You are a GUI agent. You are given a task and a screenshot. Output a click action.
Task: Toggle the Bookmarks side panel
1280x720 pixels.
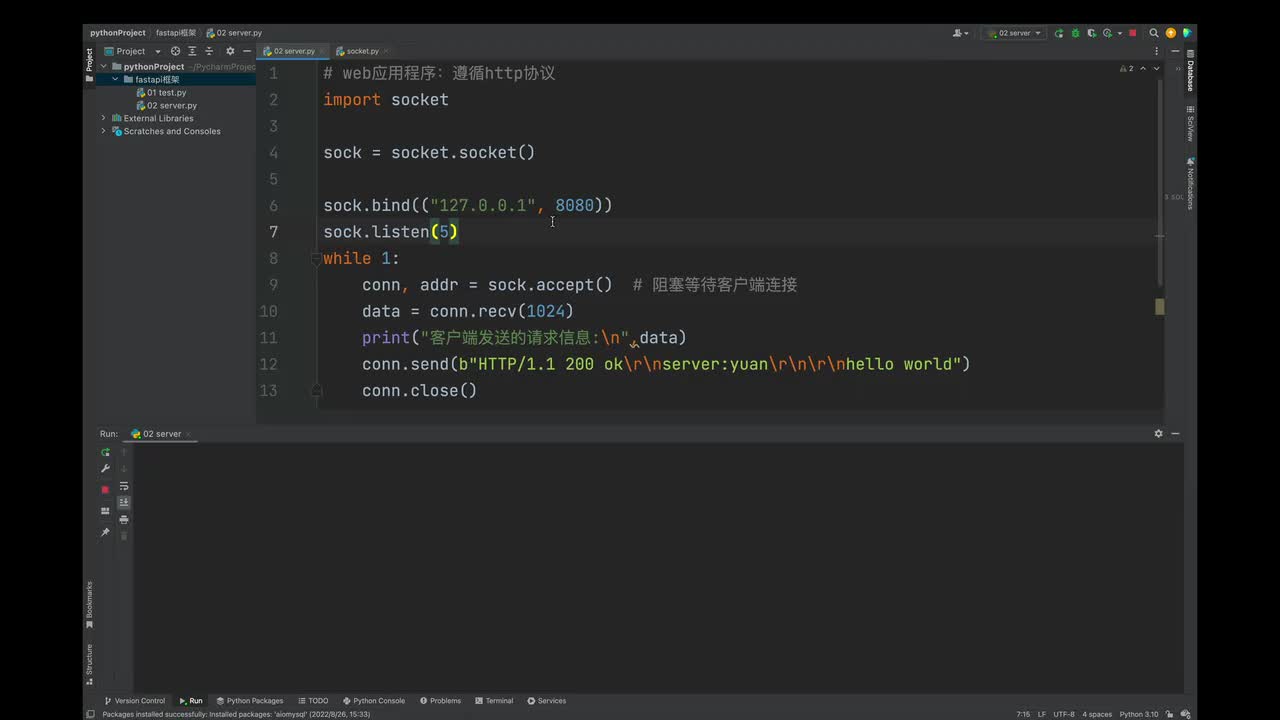coord(89,604)
